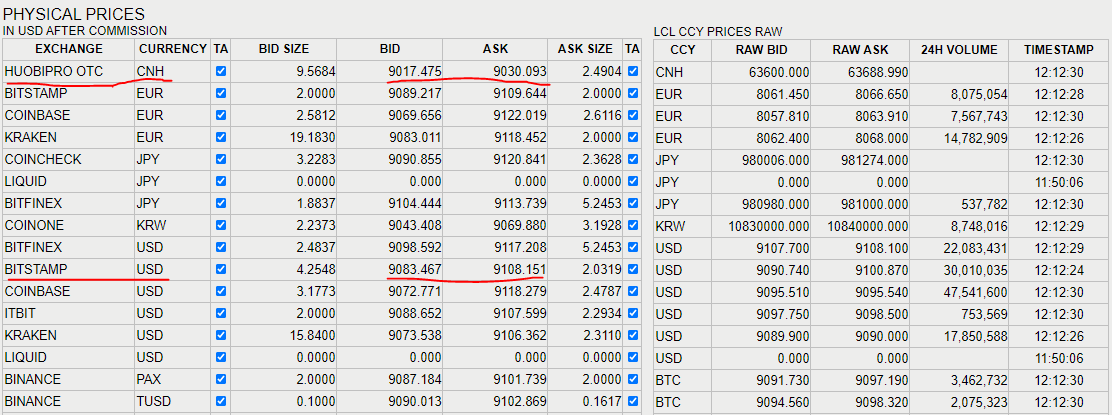Click ask price 9069.880
This screenshot has height=415, width=1112.
click(520, 225)
